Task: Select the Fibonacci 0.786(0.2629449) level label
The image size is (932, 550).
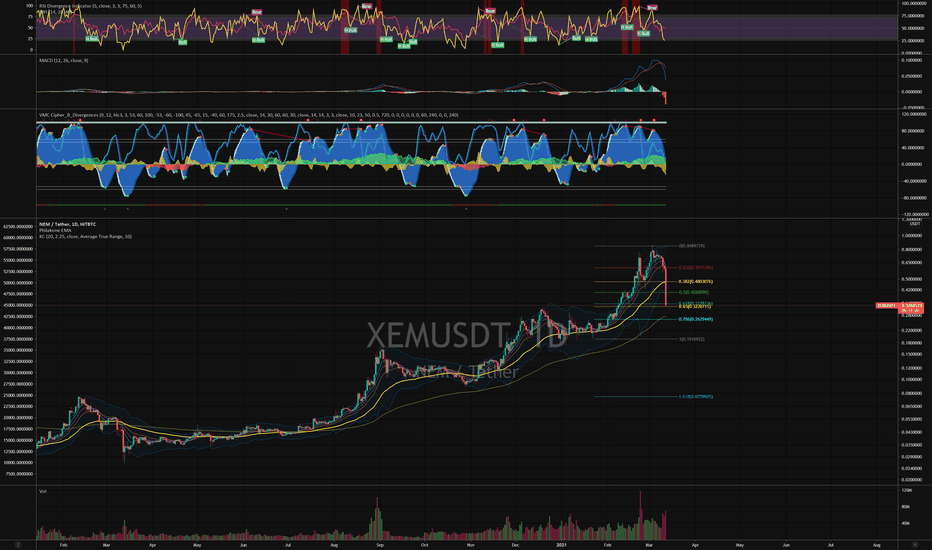Action: pos(695,319)
